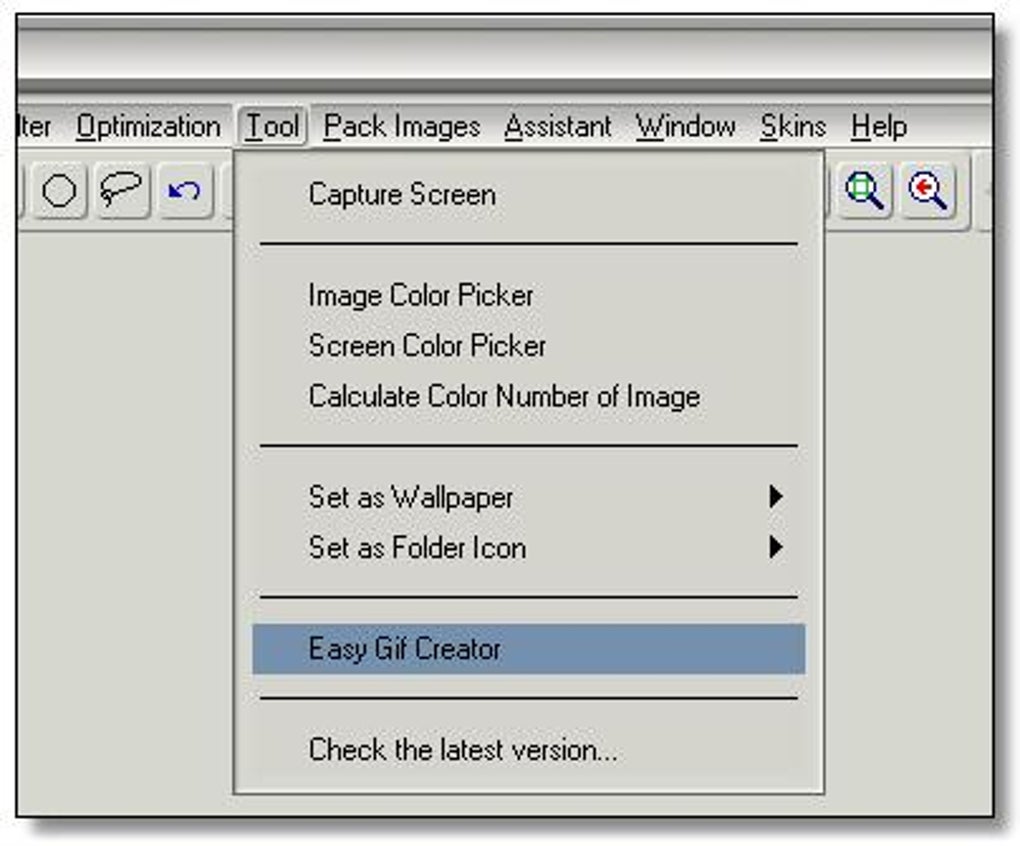Launch Easy Gif Creator from the menu
Image resolution: width=1020 pixels, height=846 pixels.
(x=404, y=649)
